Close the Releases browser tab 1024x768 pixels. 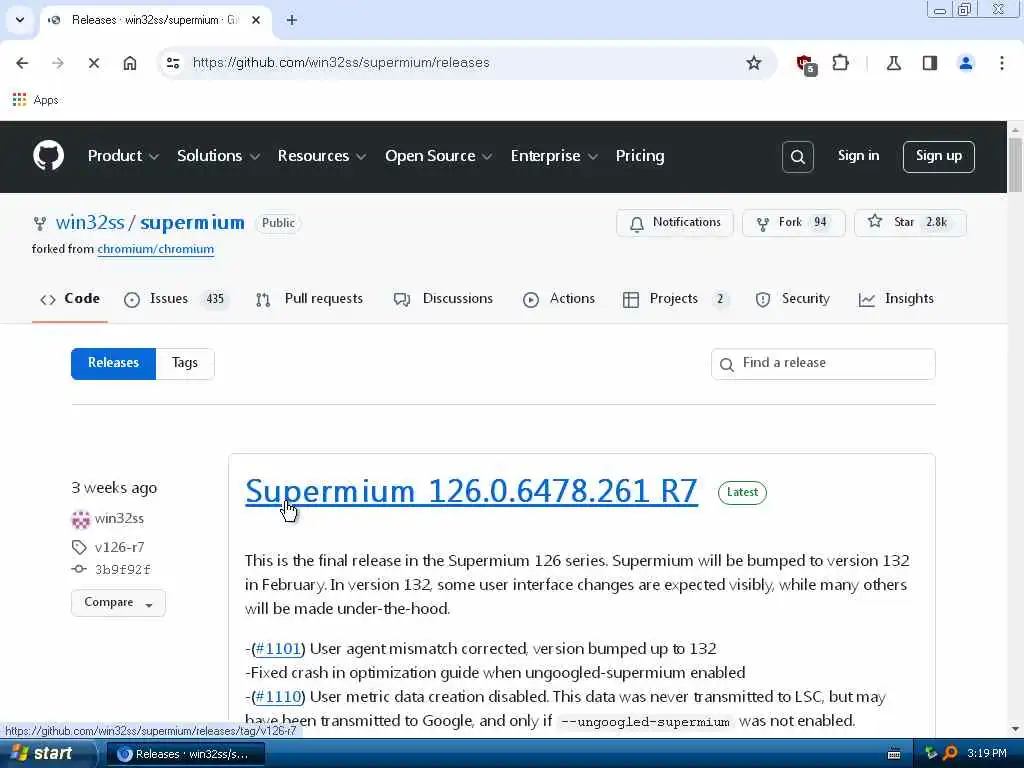point(256,20)
